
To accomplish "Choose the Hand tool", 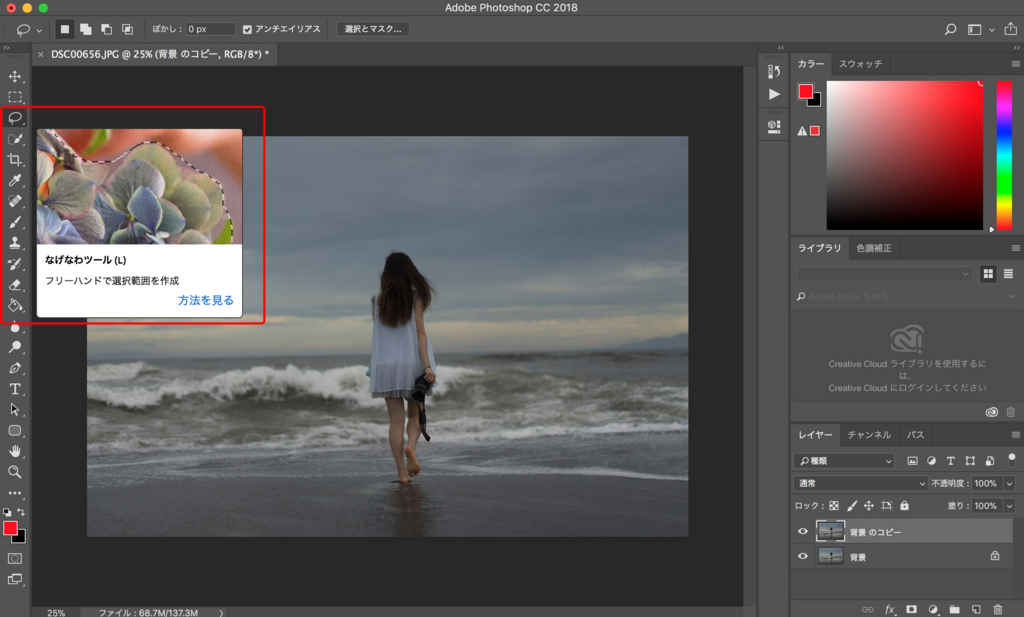I will [x=15, y=451].
